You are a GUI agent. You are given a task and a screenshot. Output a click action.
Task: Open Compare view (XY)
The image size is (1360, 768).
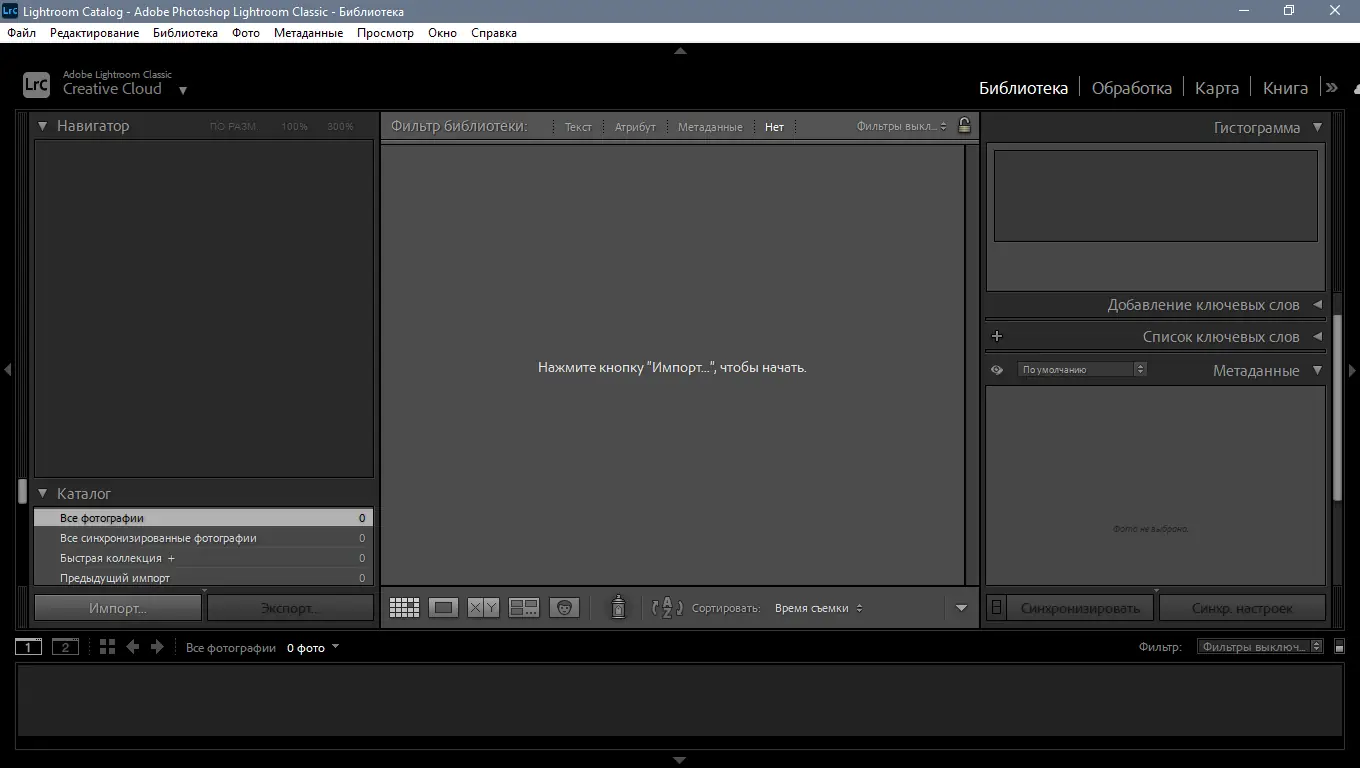coord(484,608)
